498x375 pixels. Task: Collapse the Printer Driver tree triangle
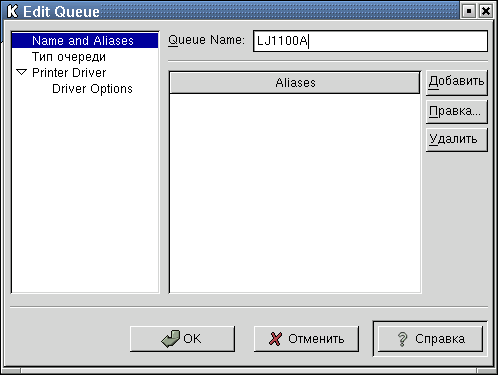22,72
